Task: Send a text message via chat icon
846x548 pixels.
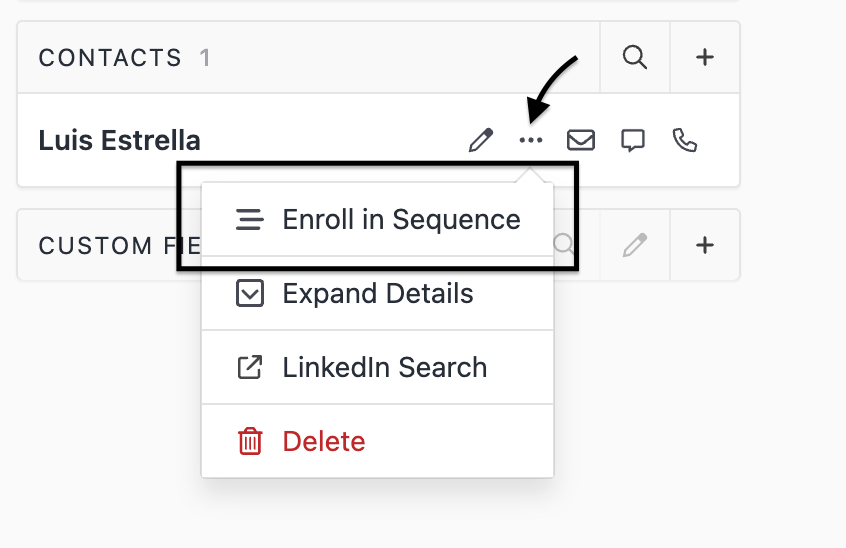Action: point(632,140)
